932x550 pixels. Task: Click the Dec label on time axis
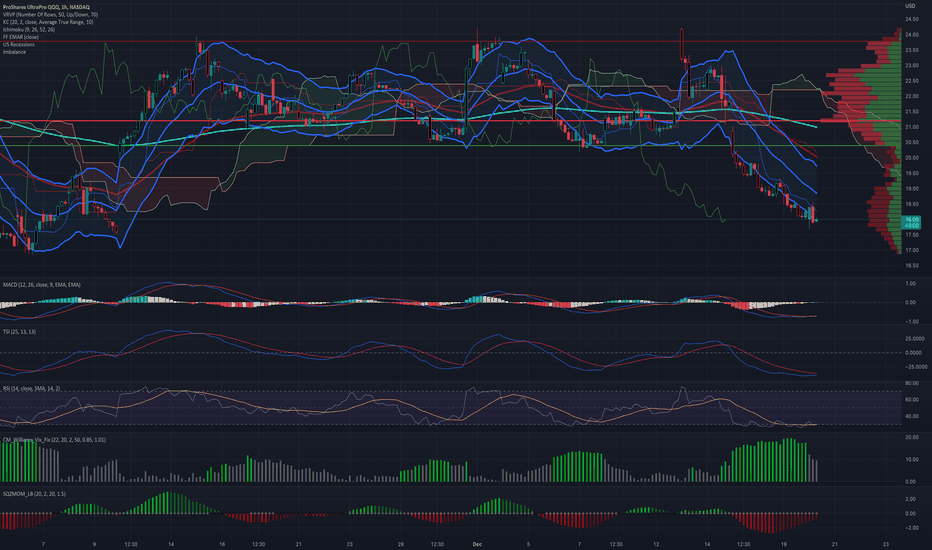(x=477, y=544)
